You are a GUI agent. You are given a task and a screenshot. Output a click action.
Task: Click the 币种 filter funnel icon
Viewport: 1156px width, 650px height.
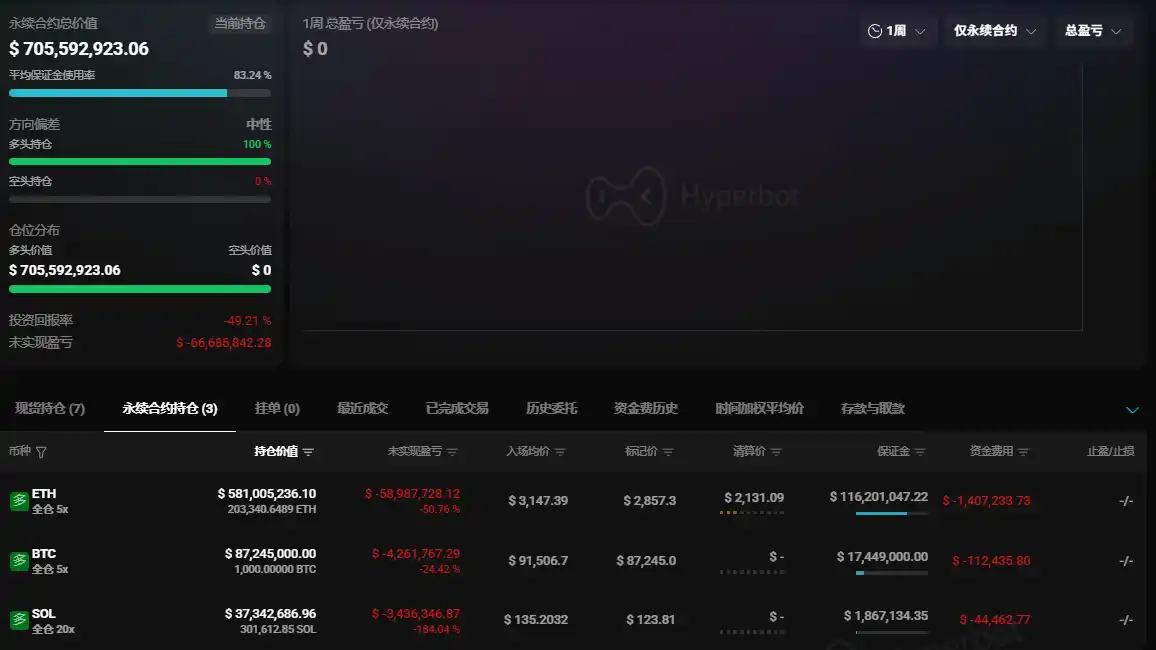pos(41,452)
